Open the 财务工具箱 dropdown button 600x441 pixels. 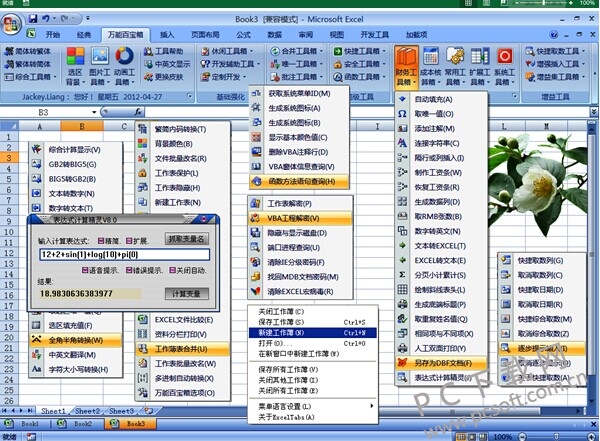coord(406,67)
